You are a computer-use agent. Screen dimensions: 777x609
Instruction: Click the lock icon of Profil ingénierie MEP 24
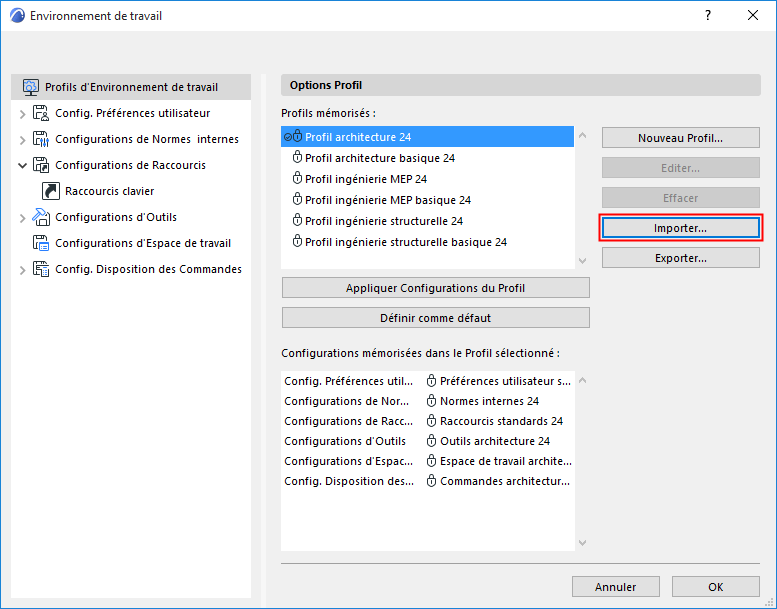tap(297, 178)
